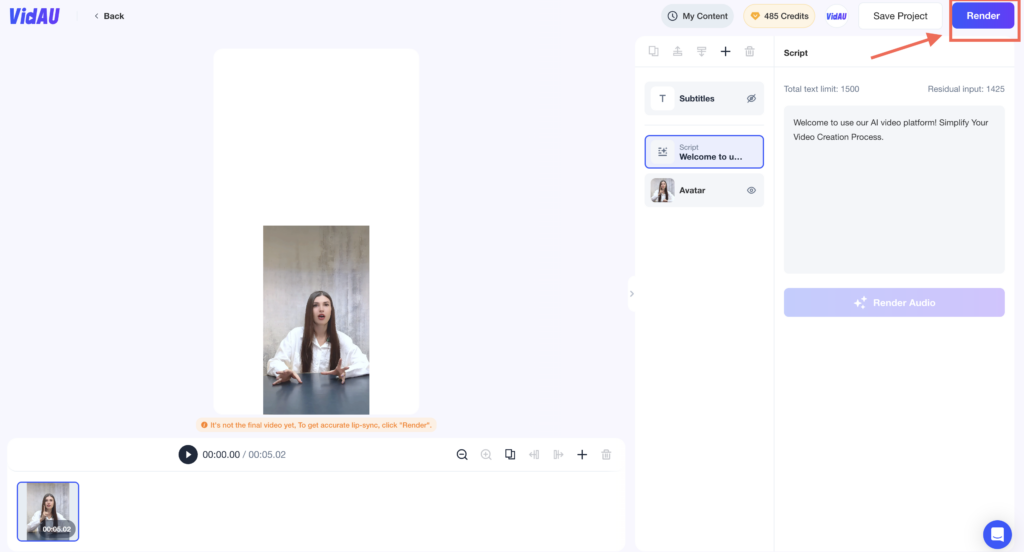1024x552 pixels.
Task: Open the chat support bubble
Action: [997, 534]
